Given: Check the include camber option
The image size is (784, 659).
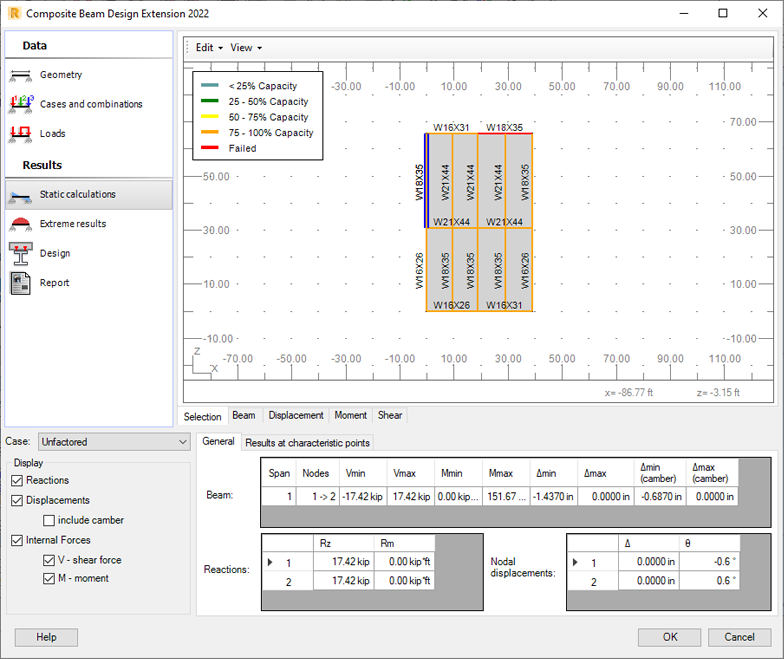Looking at the screenshot, I should (x=49, y=520).
